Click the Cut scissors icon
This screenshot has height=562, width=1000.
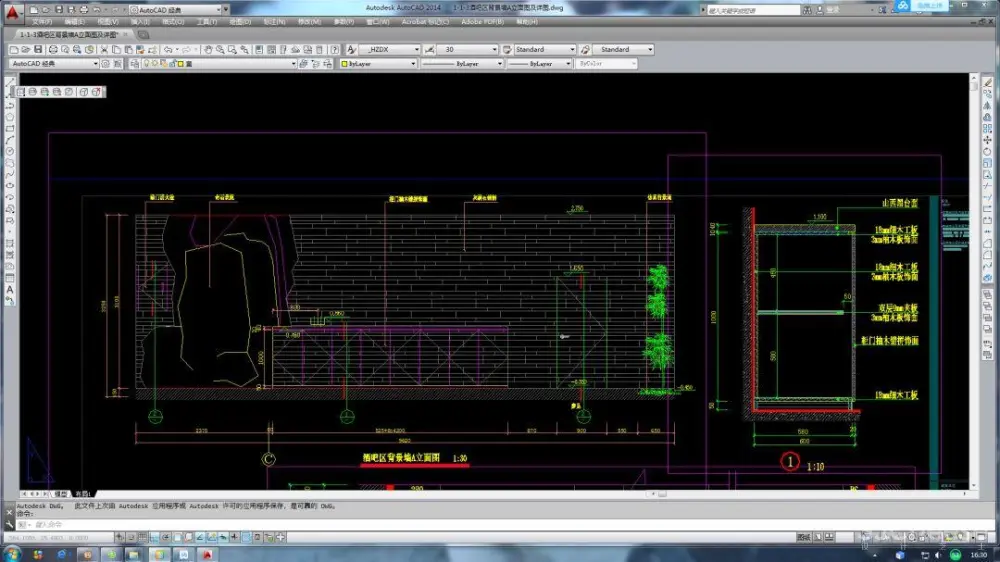(x=102, y=49)
